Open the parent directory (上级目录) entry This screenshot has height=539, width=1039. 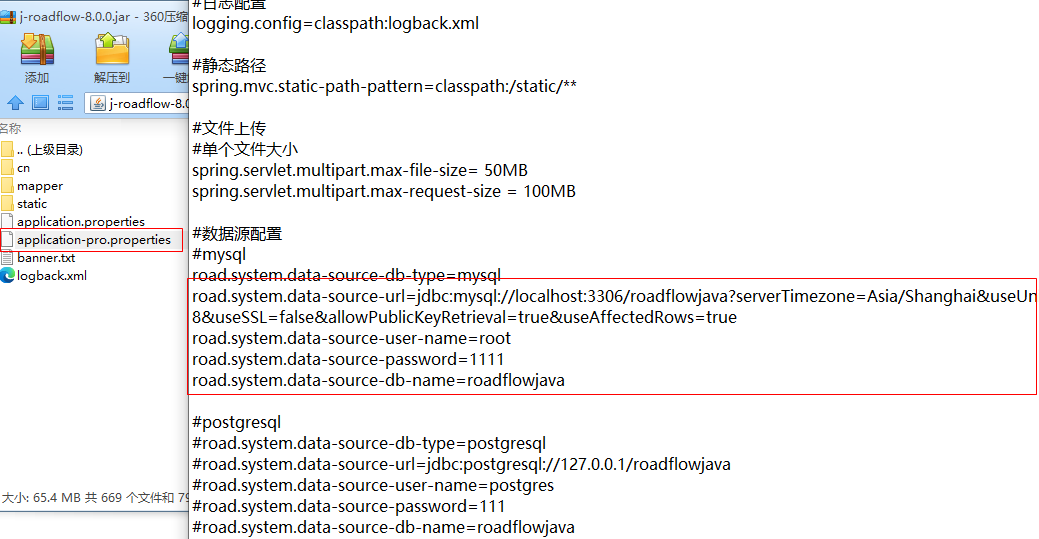[49, 150]
